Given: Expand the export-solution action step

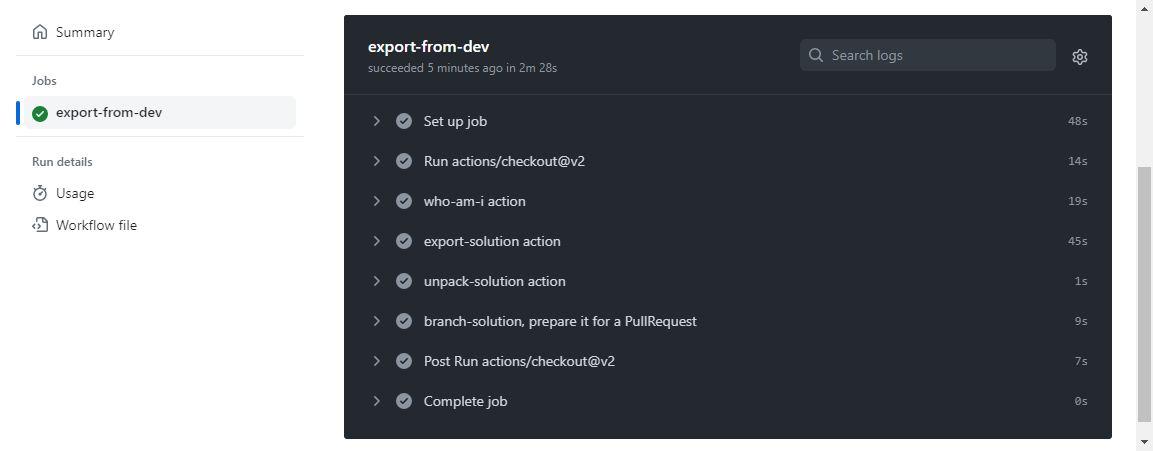Looking at the screenshot, I should [376, 241].
